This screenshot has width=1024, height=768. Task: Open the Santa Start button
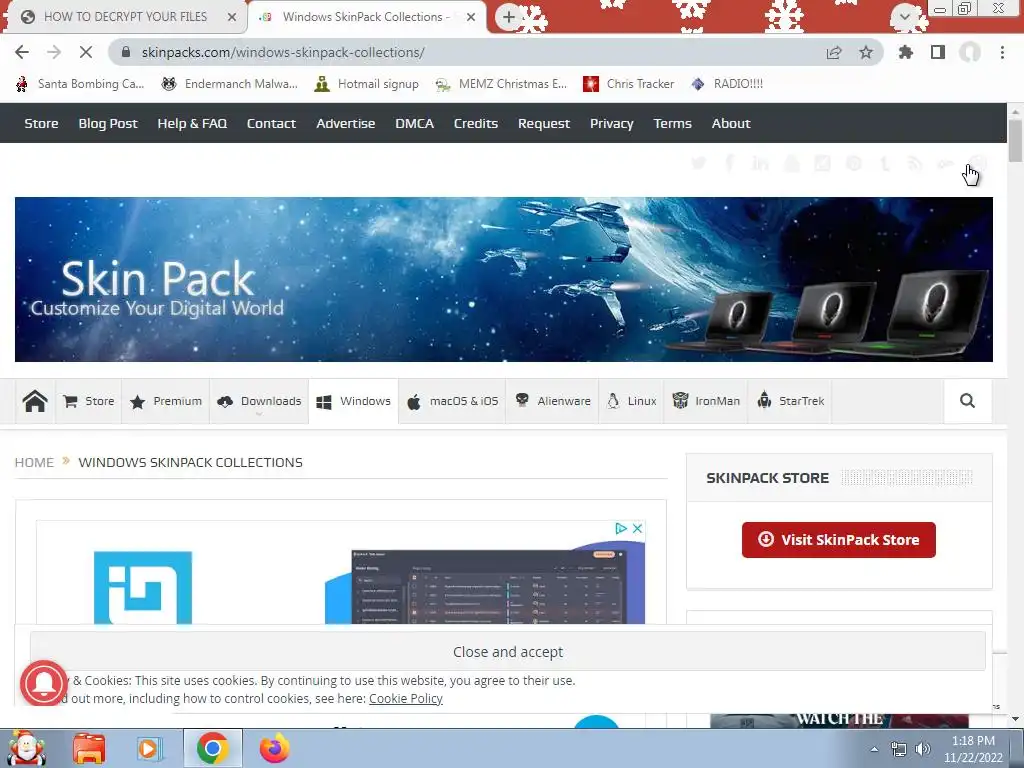pyautogui.click(x=25, y=748)
